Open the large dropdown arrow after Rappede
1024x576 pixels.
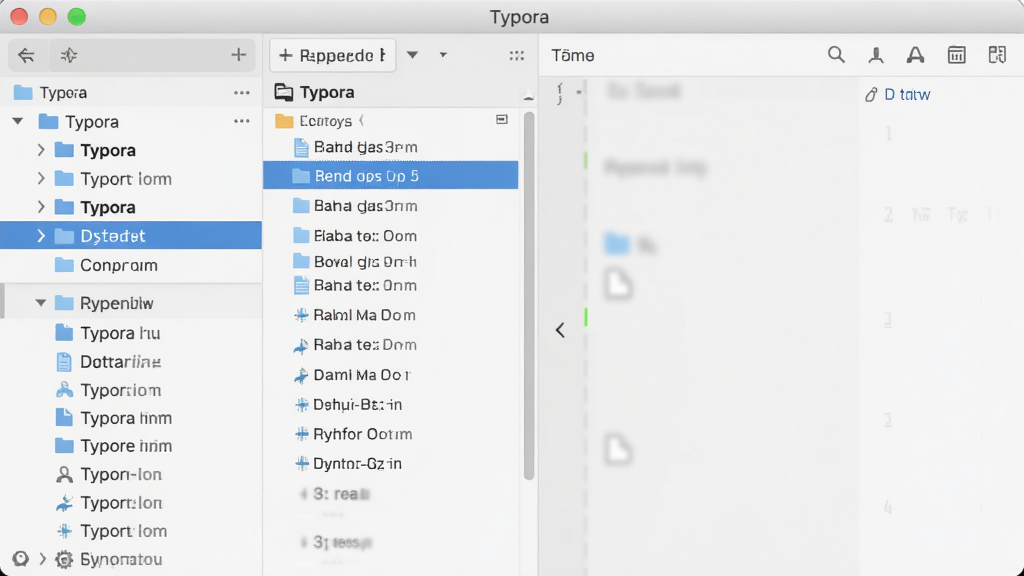coord(412,55)
